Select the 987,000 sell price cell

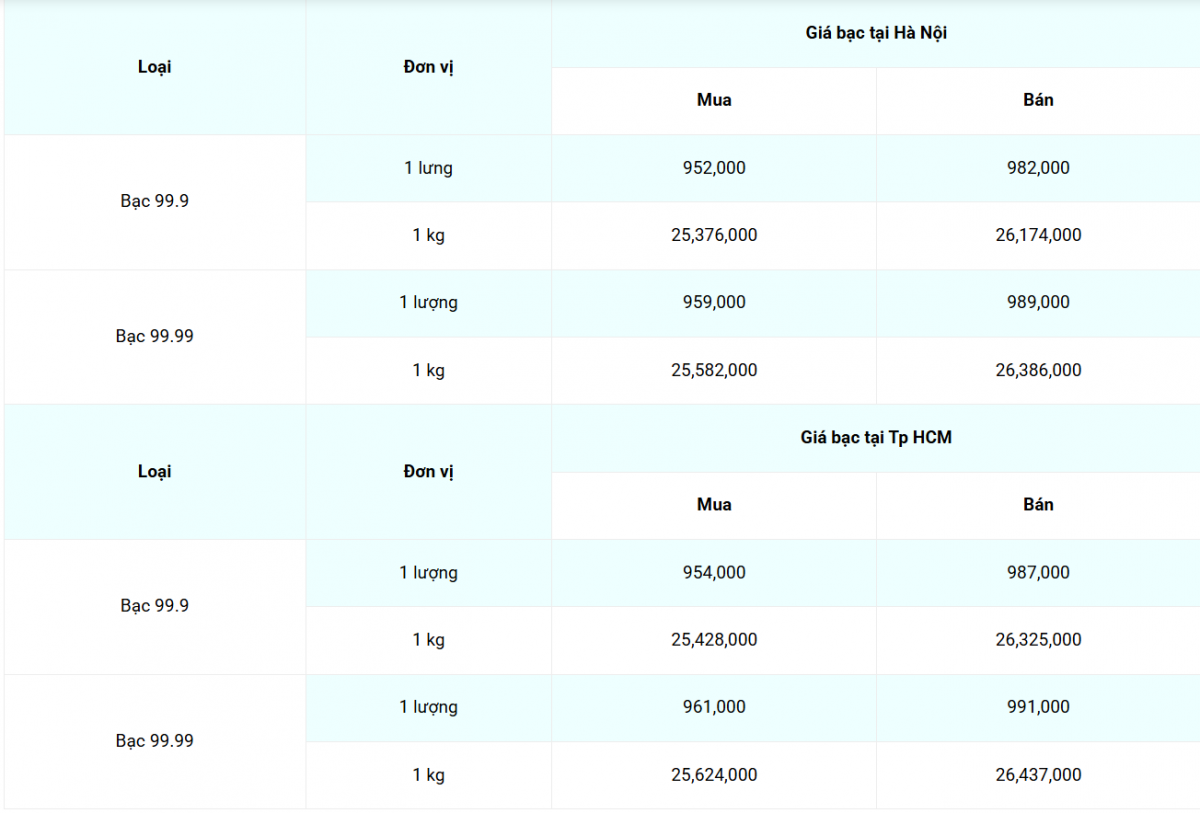(1038, 572)
